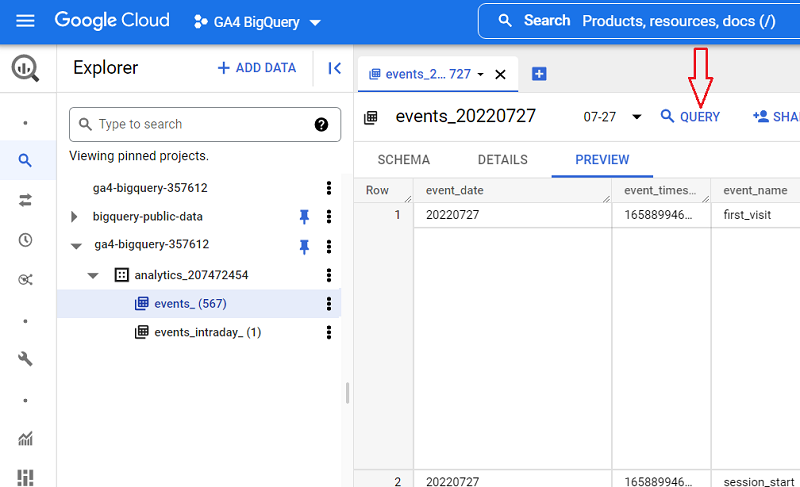
Task: Click the SHARE button
Action: 776,117
